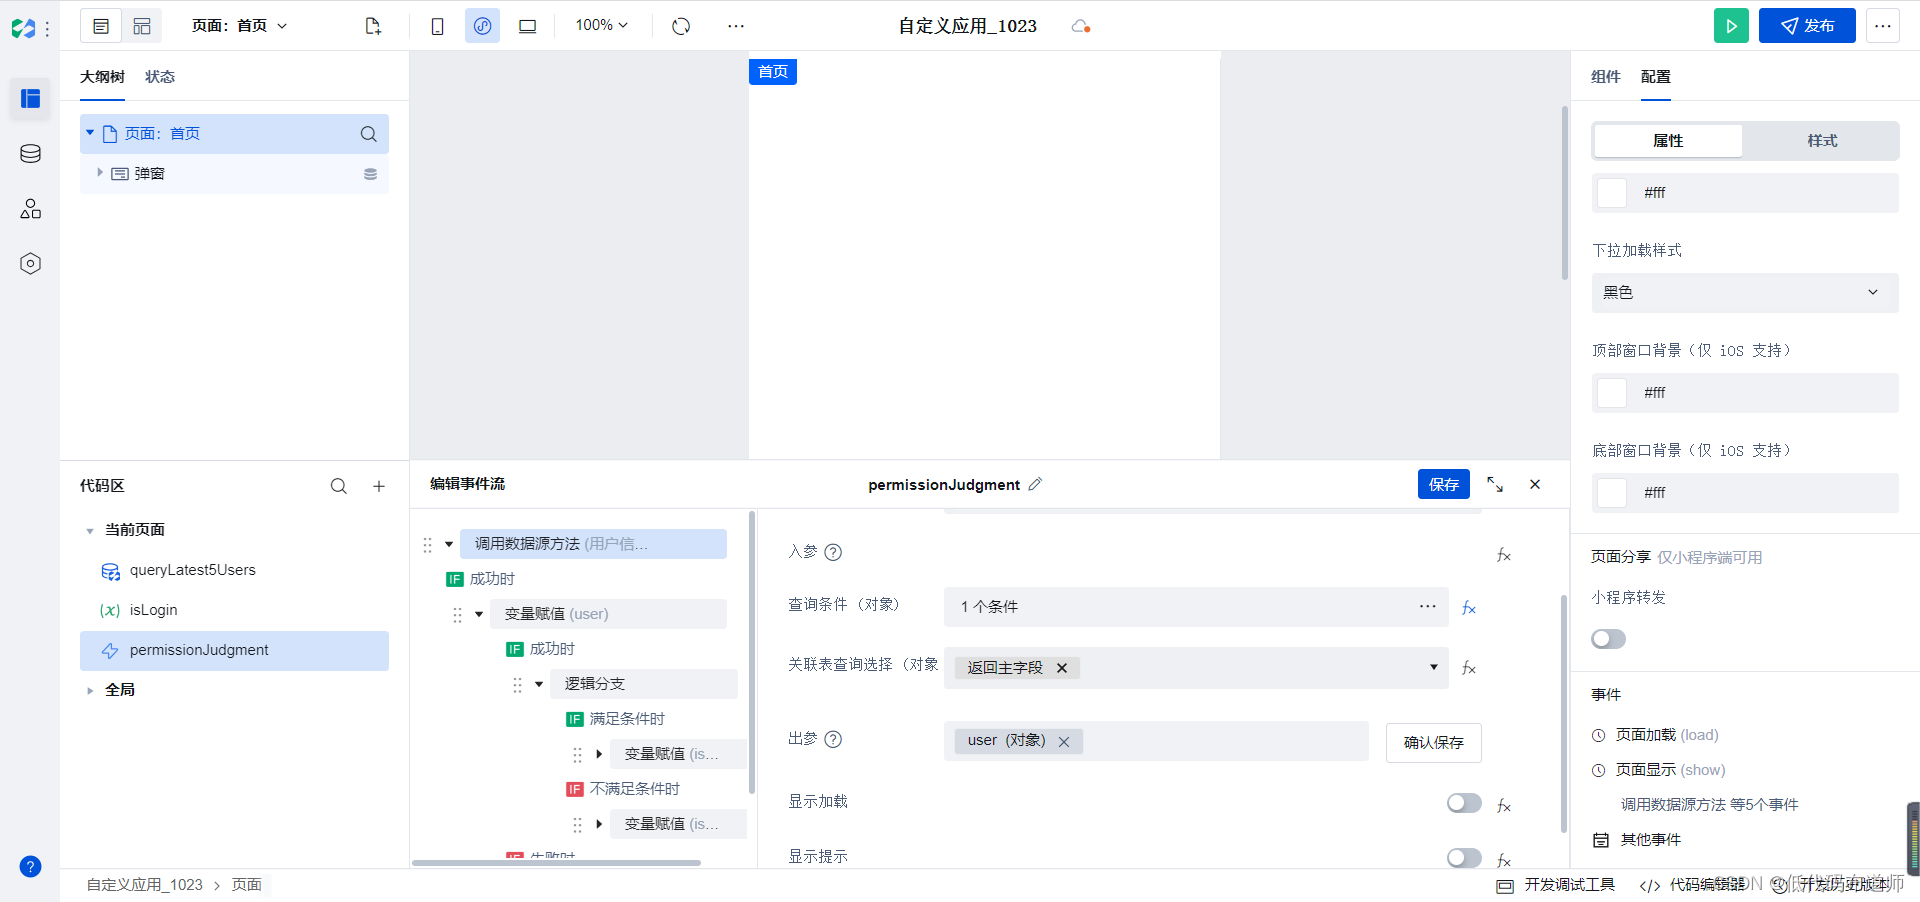The width and height of the screenshot is (1920, 902).
Task: Select the 属性 segment tab
Action: pos(1668,141)
